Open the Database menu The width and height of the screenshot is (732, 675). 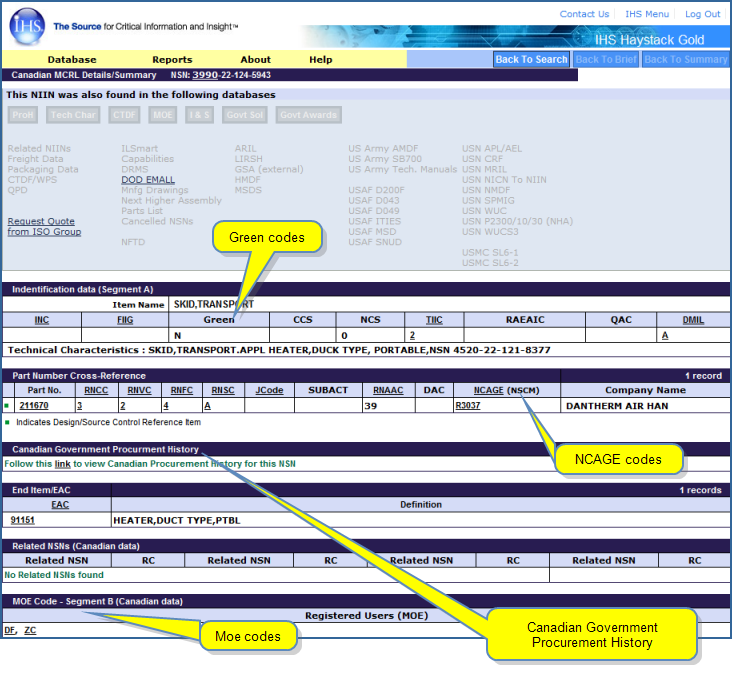72,60
